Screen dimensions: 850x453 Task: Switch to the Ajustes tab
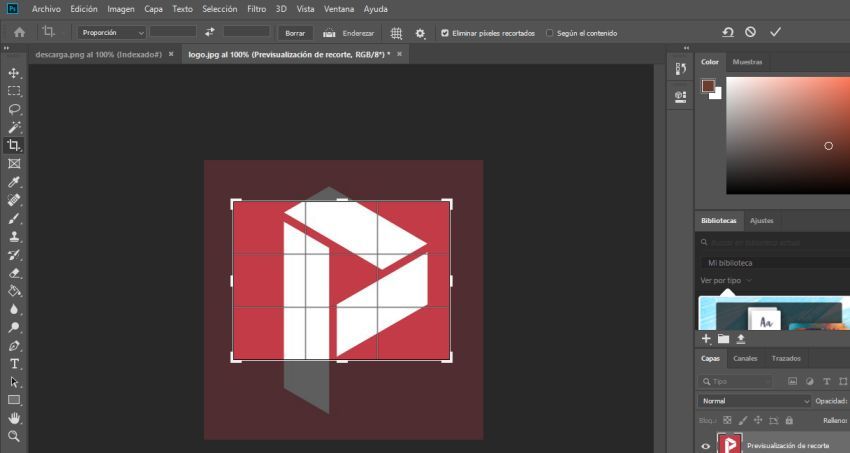(x=762, y=221)
